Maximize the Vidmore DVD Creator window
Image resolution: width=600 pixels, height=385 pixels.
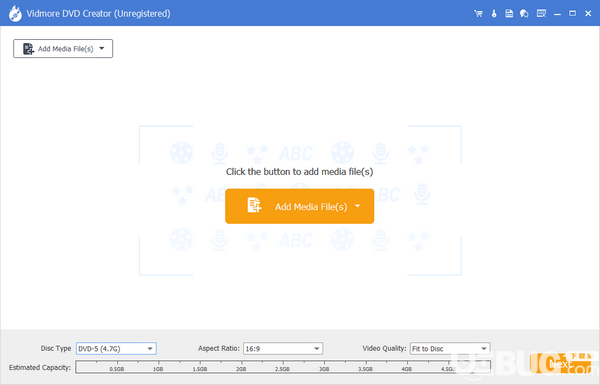tap(572, 13)
